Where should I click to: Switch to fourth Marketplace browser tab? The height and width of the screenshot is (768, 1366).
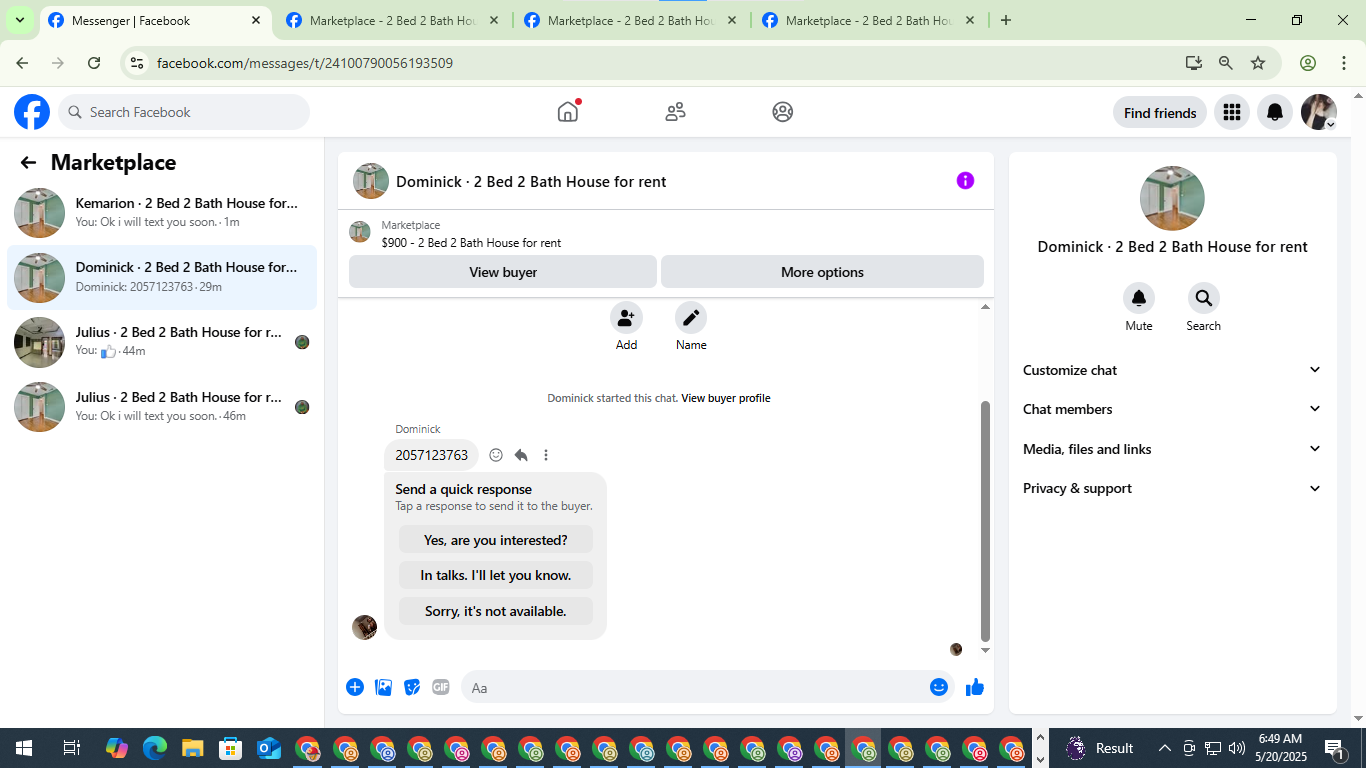point(869,20)
